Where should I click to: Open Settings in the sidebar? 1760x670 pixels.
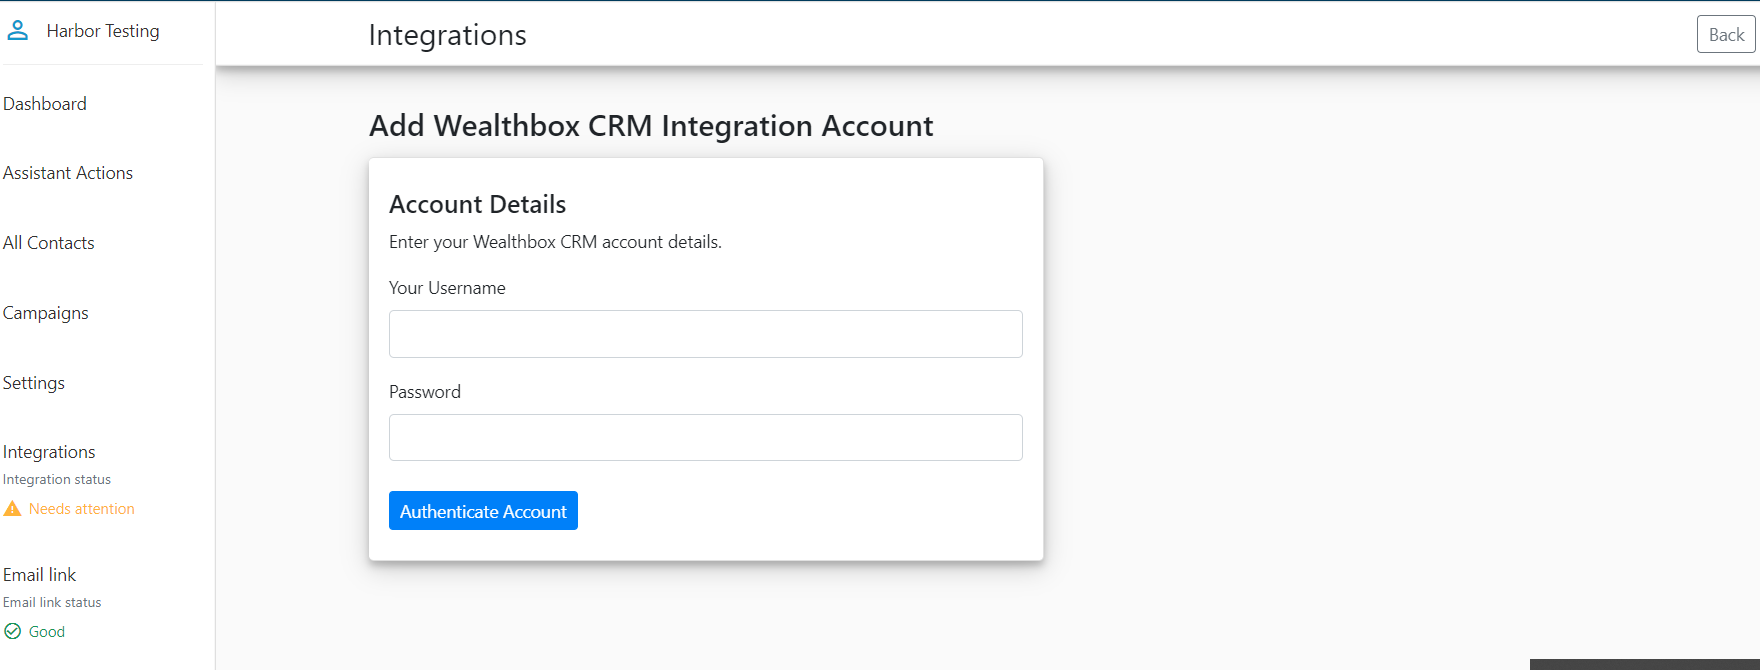(34, 383)
